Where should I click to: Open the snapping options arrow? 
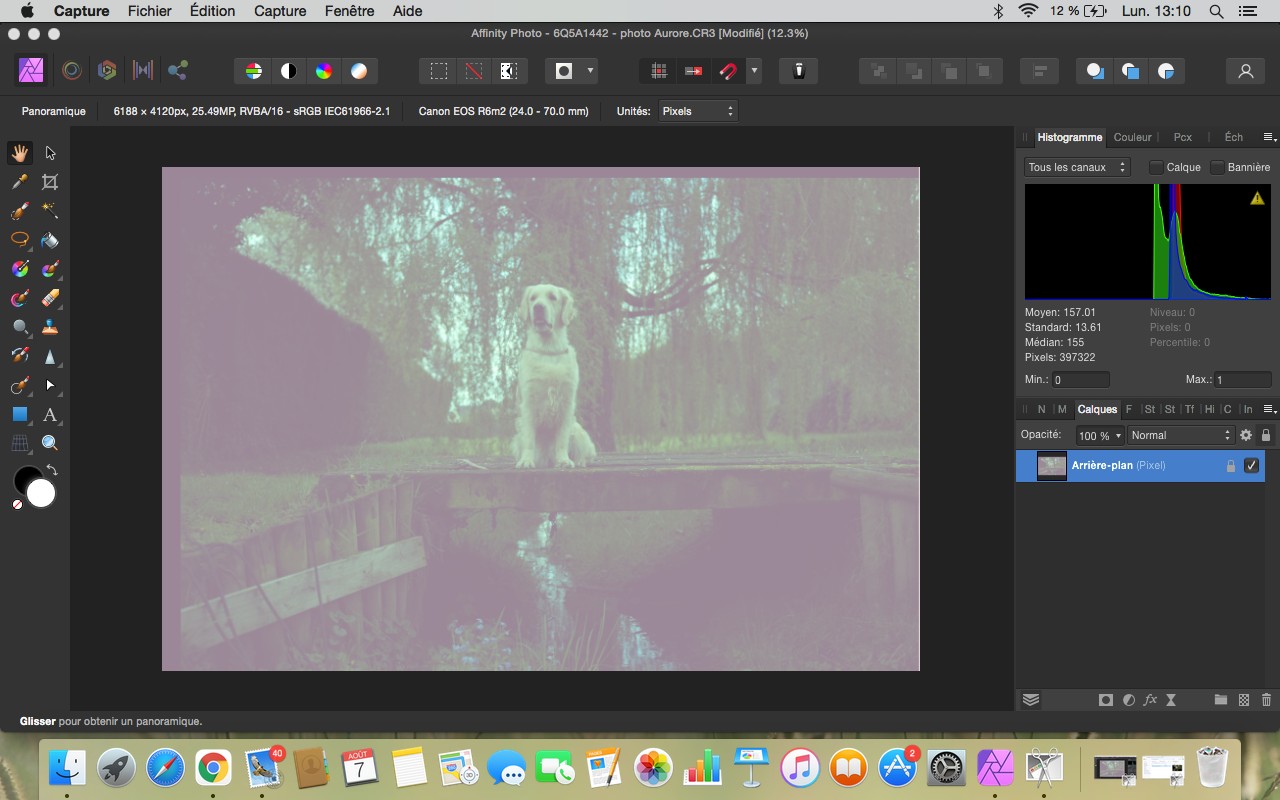[x=754, y=71]
